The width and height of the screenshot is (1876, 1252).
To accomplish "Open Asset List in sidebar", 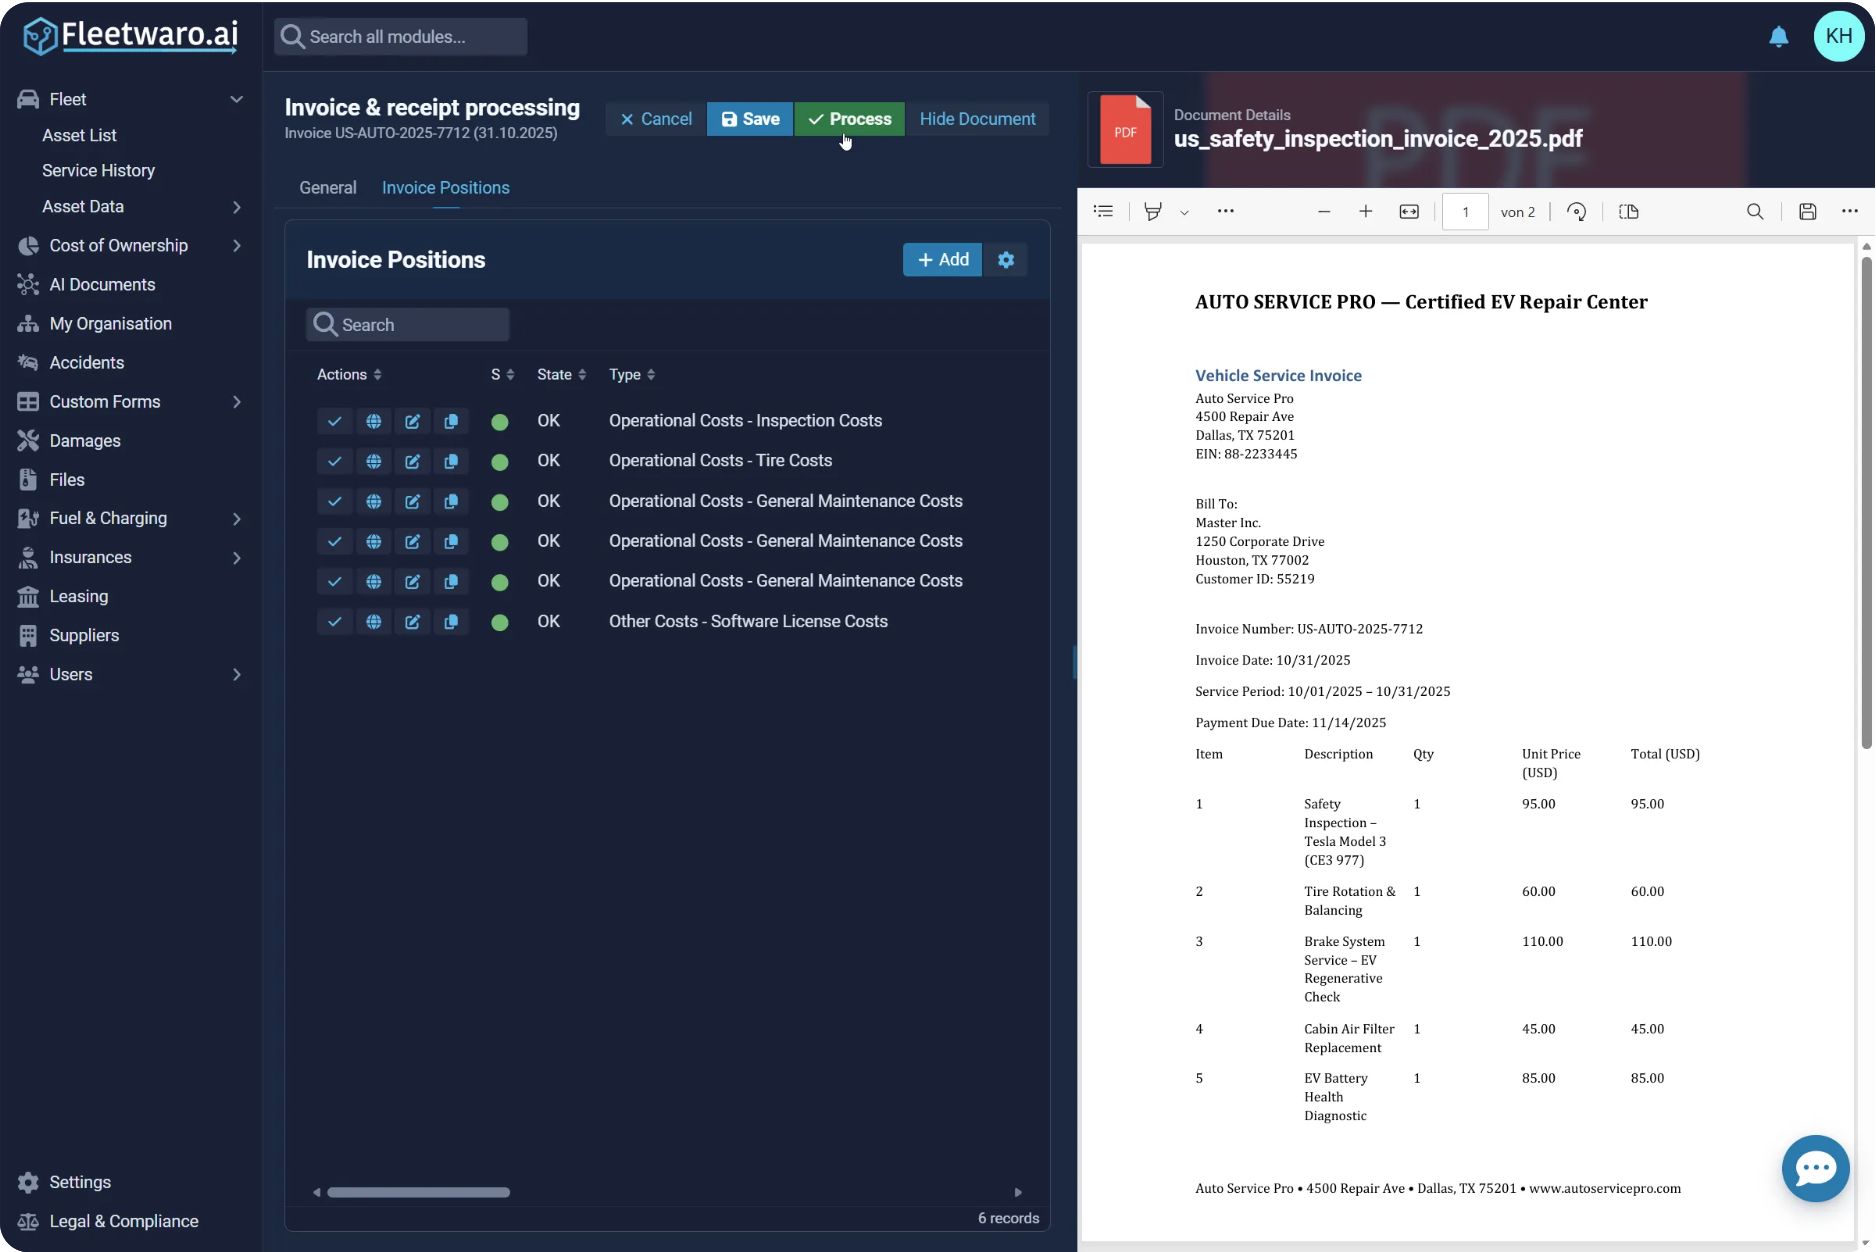I will click(79, 135).
